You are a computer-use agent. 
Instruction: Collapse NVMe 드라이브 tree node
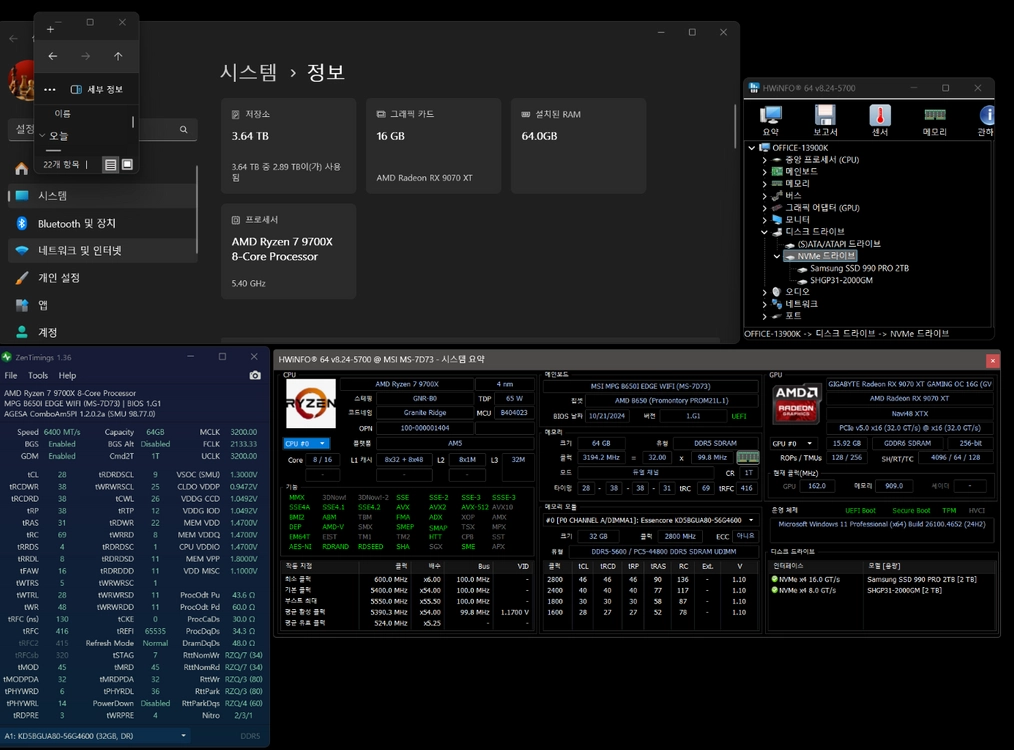(x=777, y=256)
